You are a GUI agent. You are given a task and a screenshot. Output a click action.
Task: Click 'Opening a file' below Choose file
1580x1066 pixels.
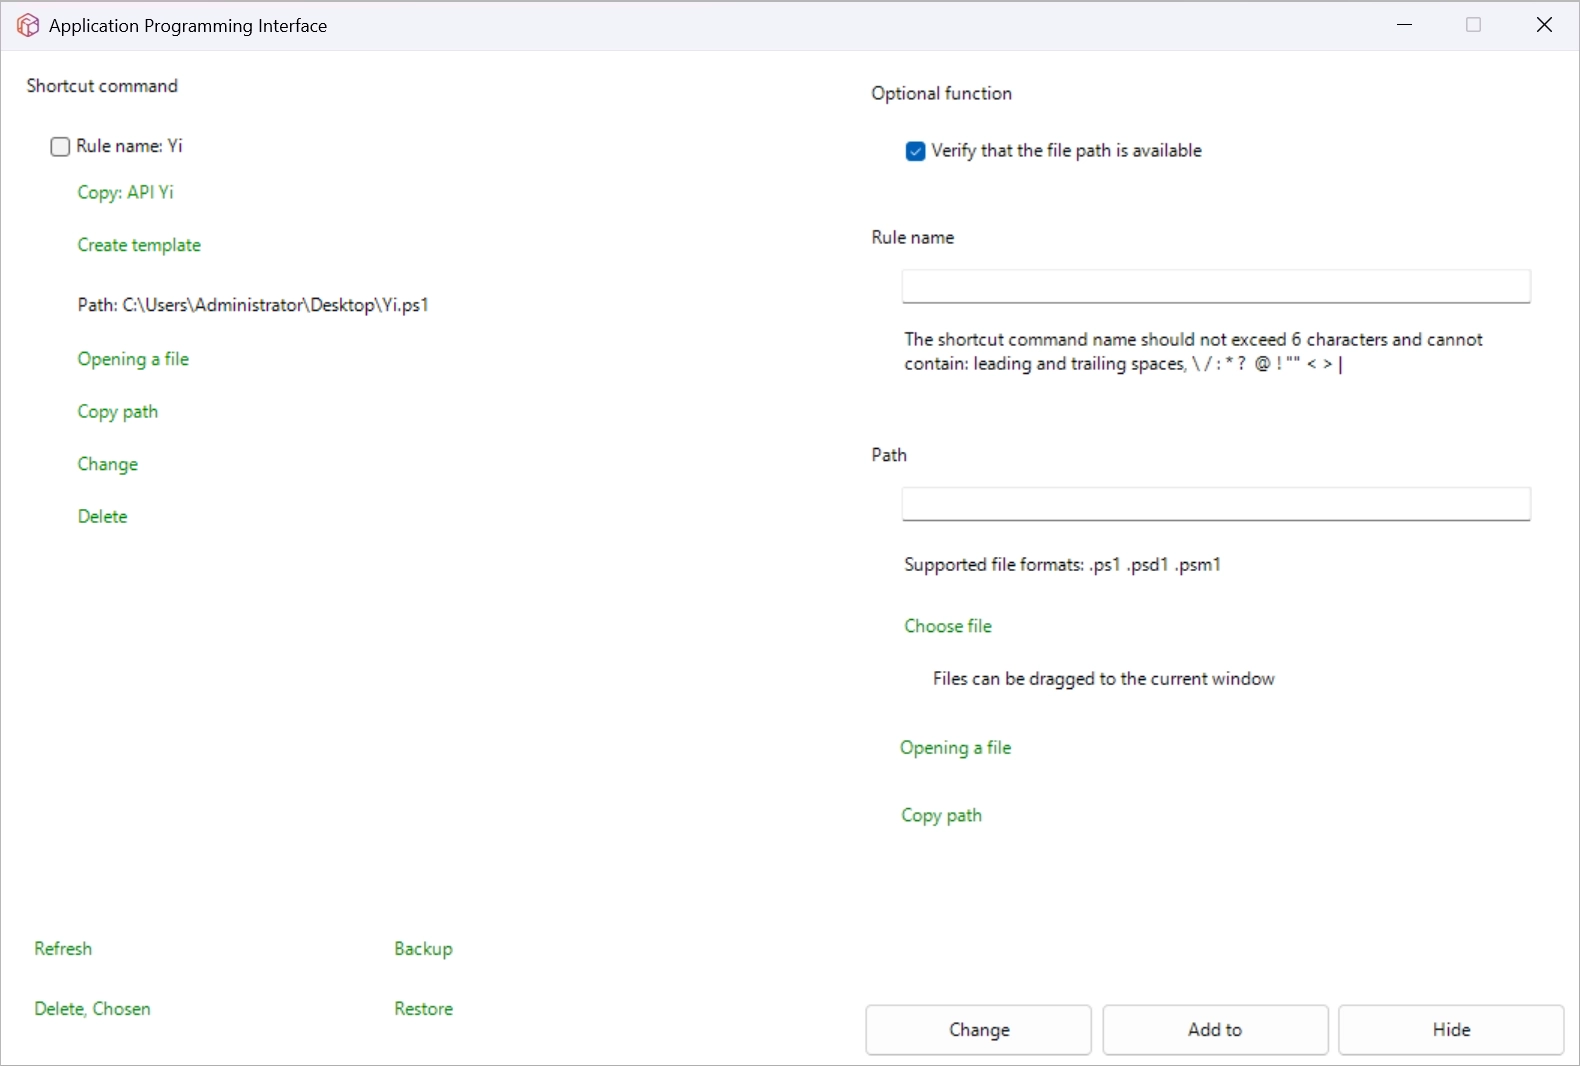point(955,748)
